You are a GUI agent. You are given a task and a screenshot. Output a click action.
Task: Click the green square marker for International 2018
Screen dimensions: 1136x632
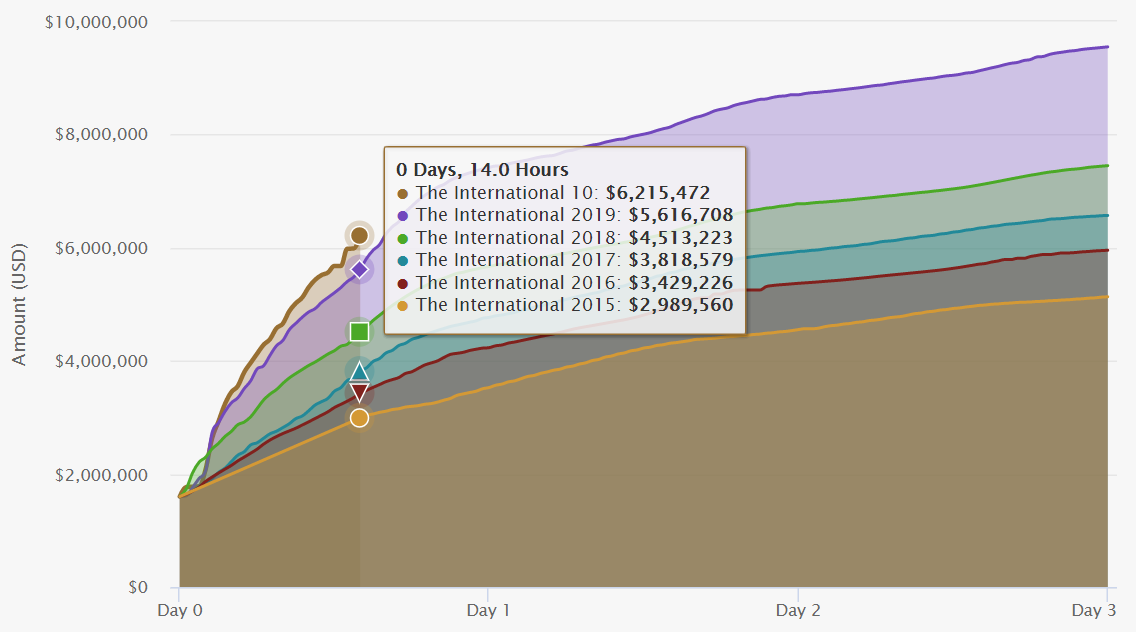pos(359,332)
